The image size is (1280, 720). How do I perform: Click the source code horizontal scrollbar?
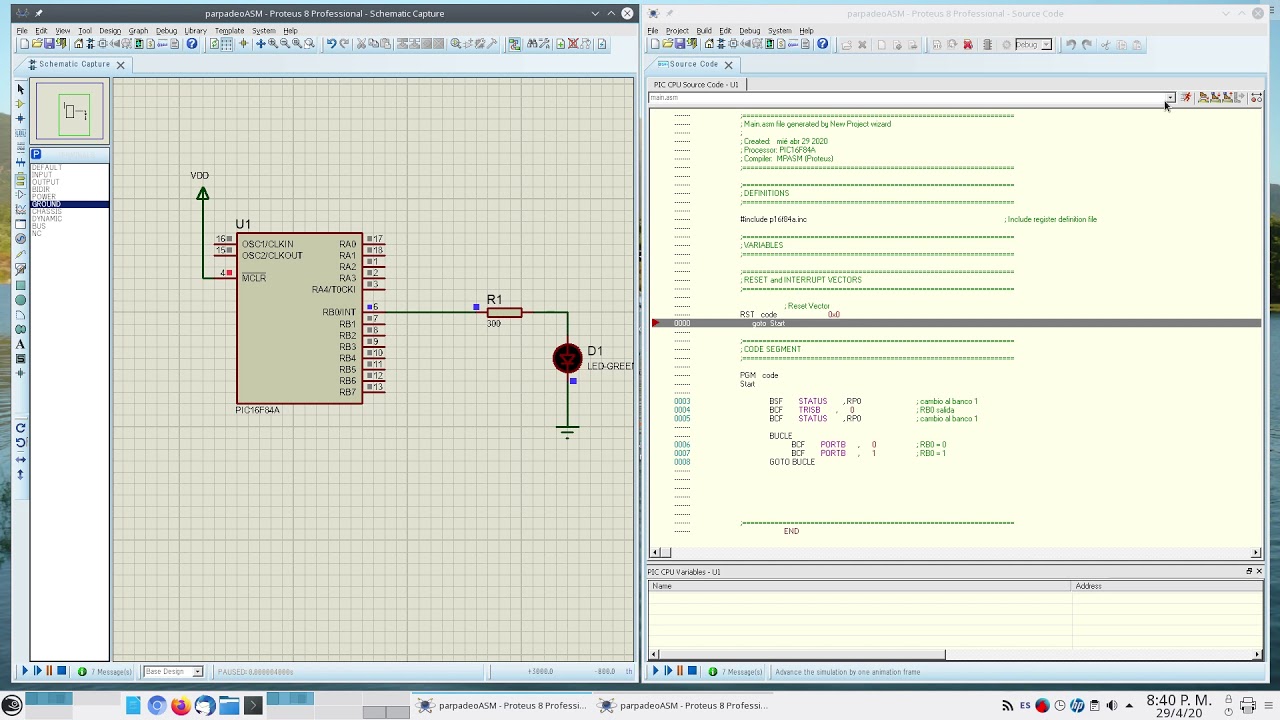(954, 553)
